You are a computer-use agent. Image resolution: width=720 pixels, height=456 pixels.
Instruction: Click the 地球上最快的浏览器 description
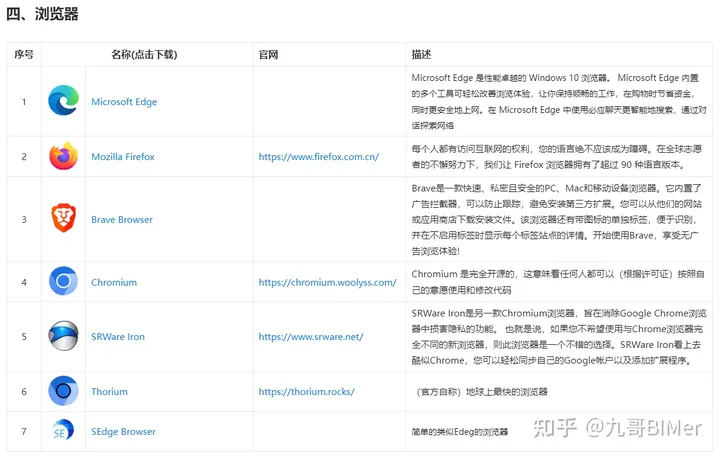(482, 392)
